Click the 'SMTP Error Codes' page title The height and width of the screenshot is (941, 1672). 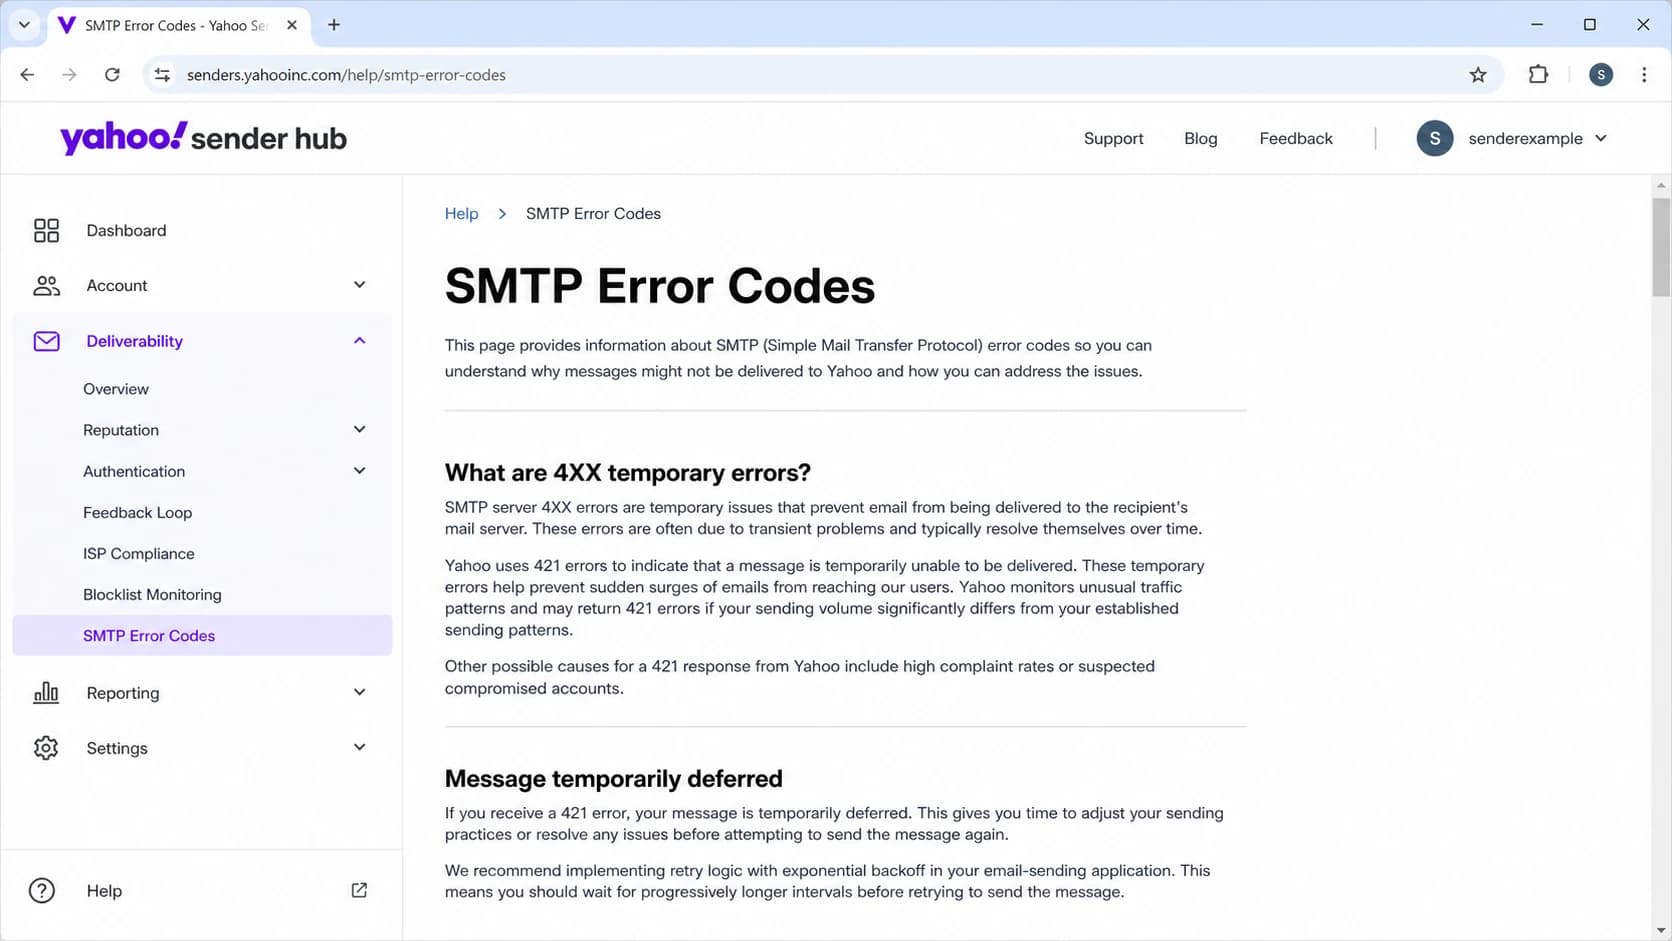click(659, 286)
